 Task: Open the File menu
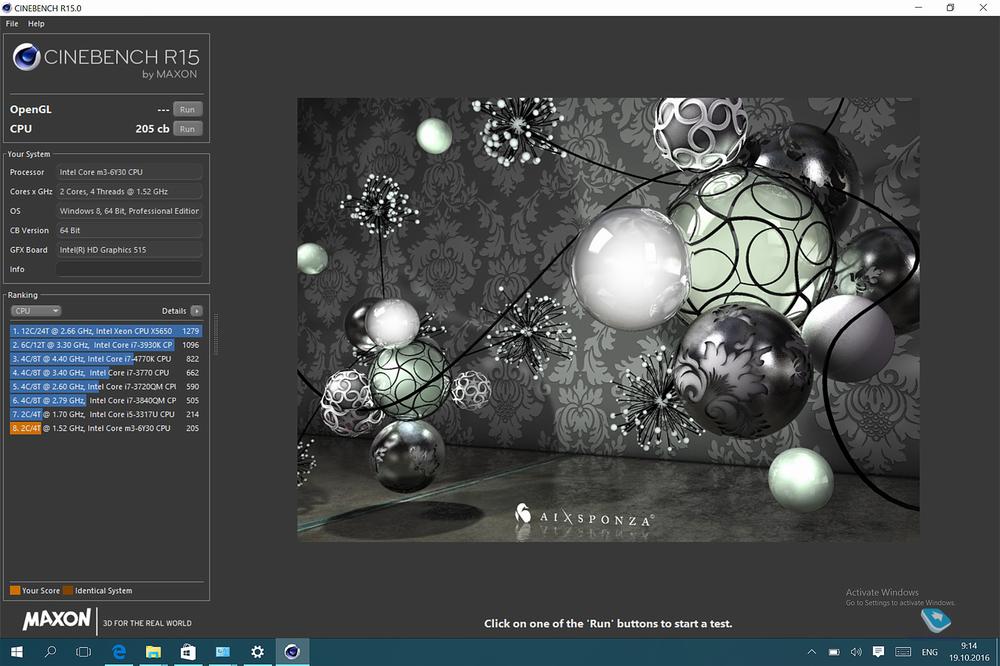[12, 23]
